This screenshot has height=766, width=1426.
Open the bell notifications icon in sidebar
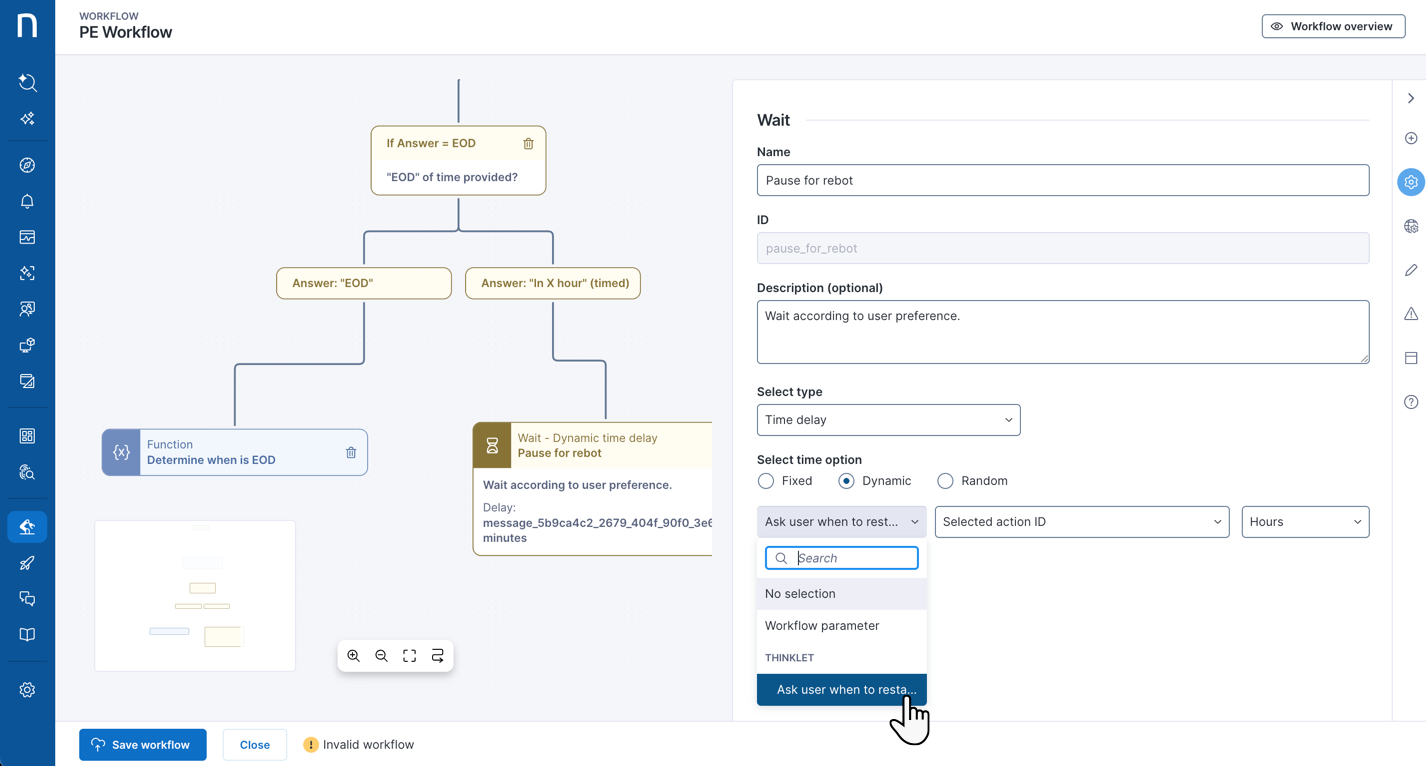pyautogui.click(x=27, y=202)
